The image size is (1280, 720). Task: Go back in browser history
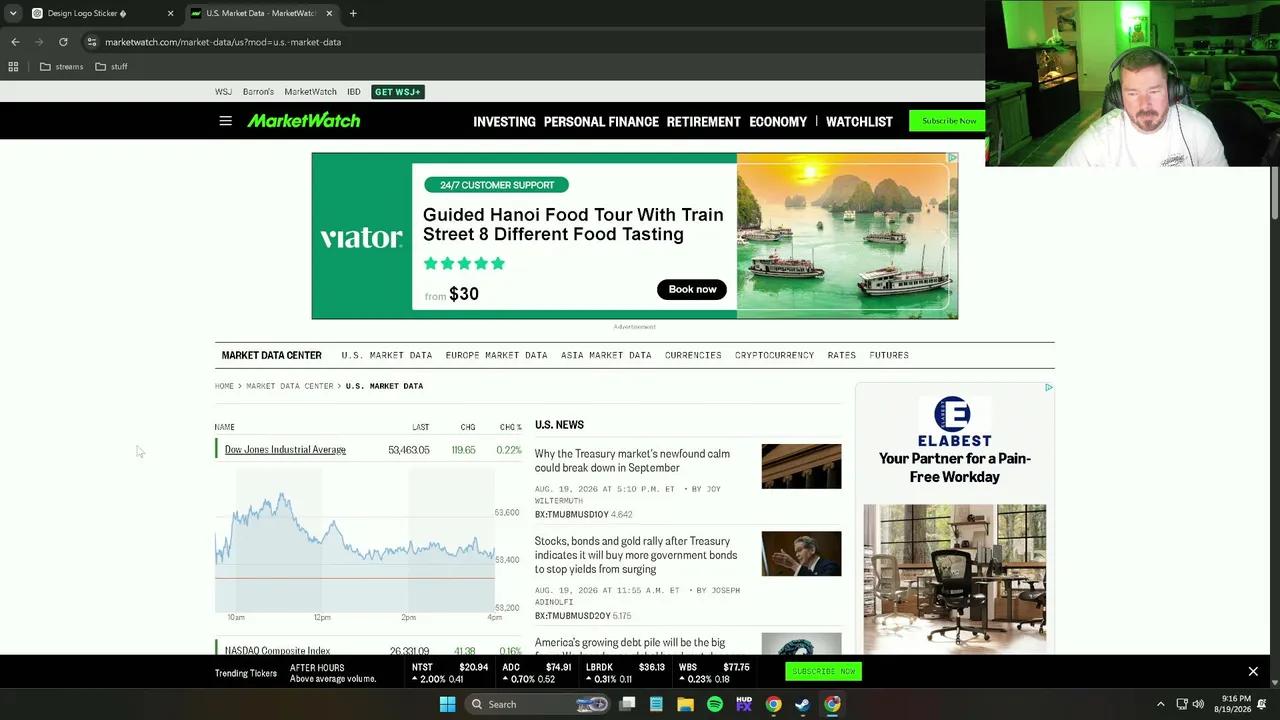[15, 42]
